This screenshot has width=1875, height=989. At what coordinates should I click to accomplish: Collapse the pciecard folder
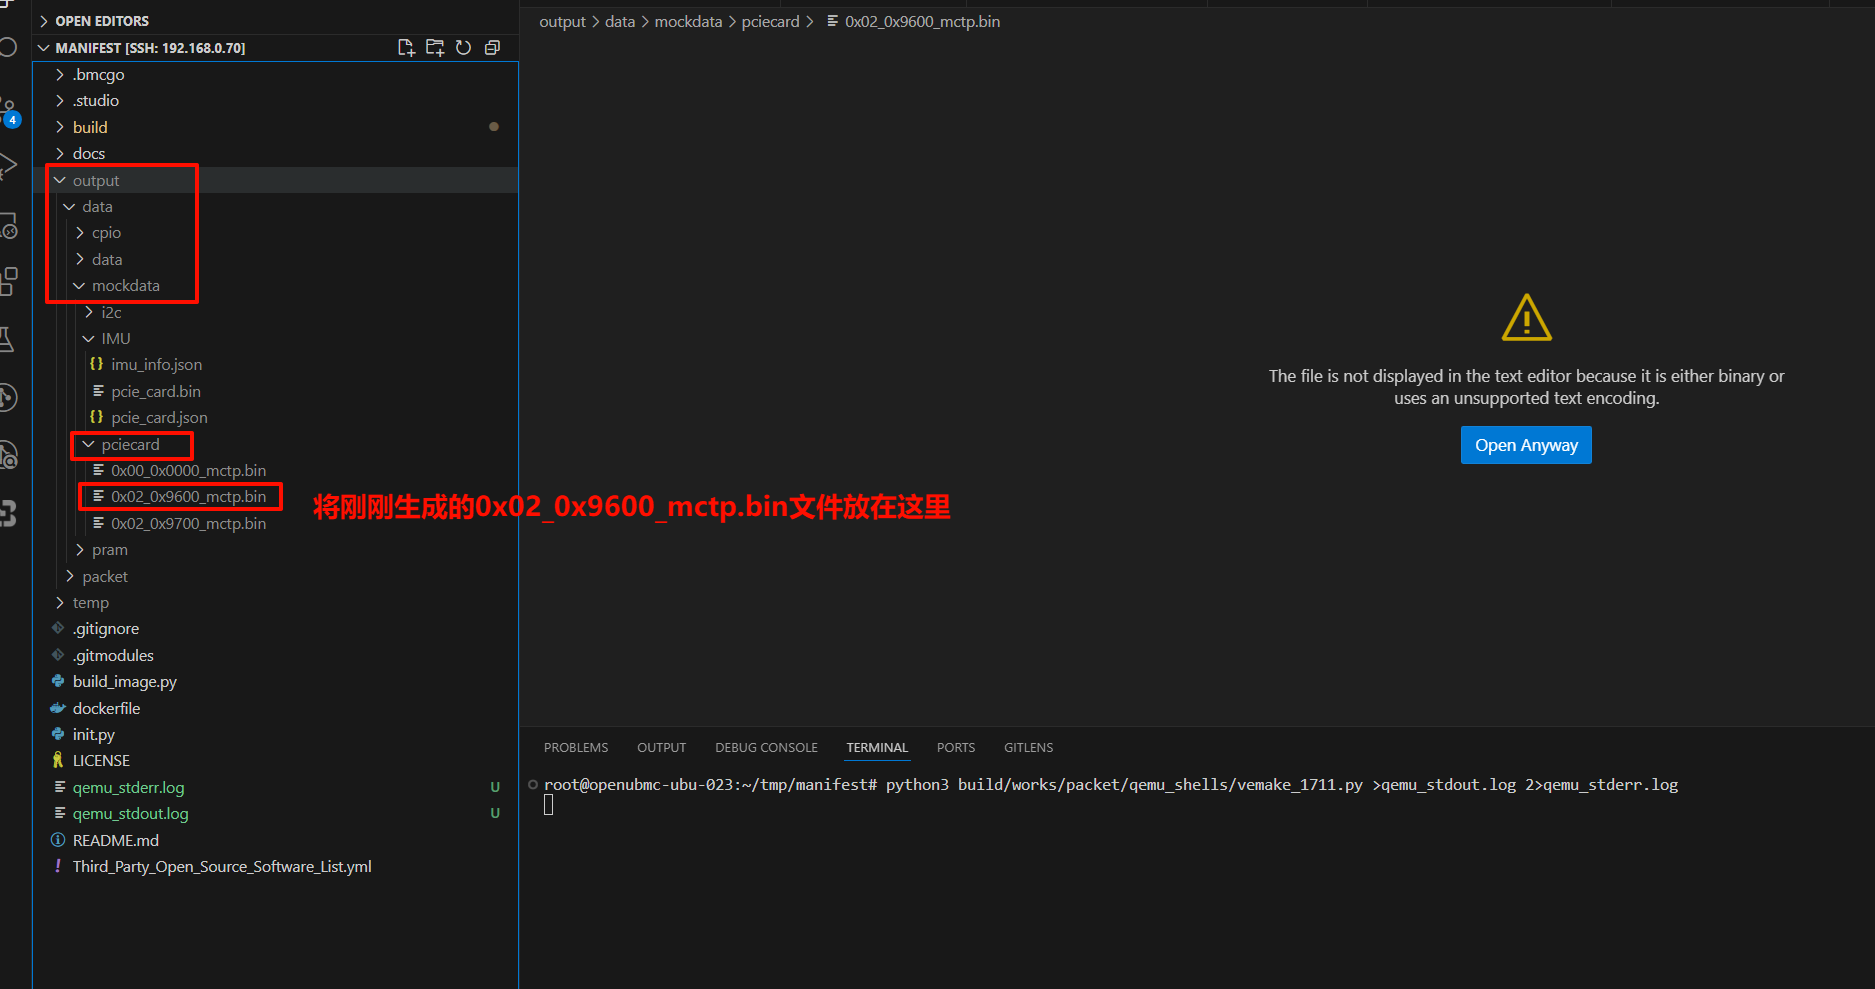130,445
